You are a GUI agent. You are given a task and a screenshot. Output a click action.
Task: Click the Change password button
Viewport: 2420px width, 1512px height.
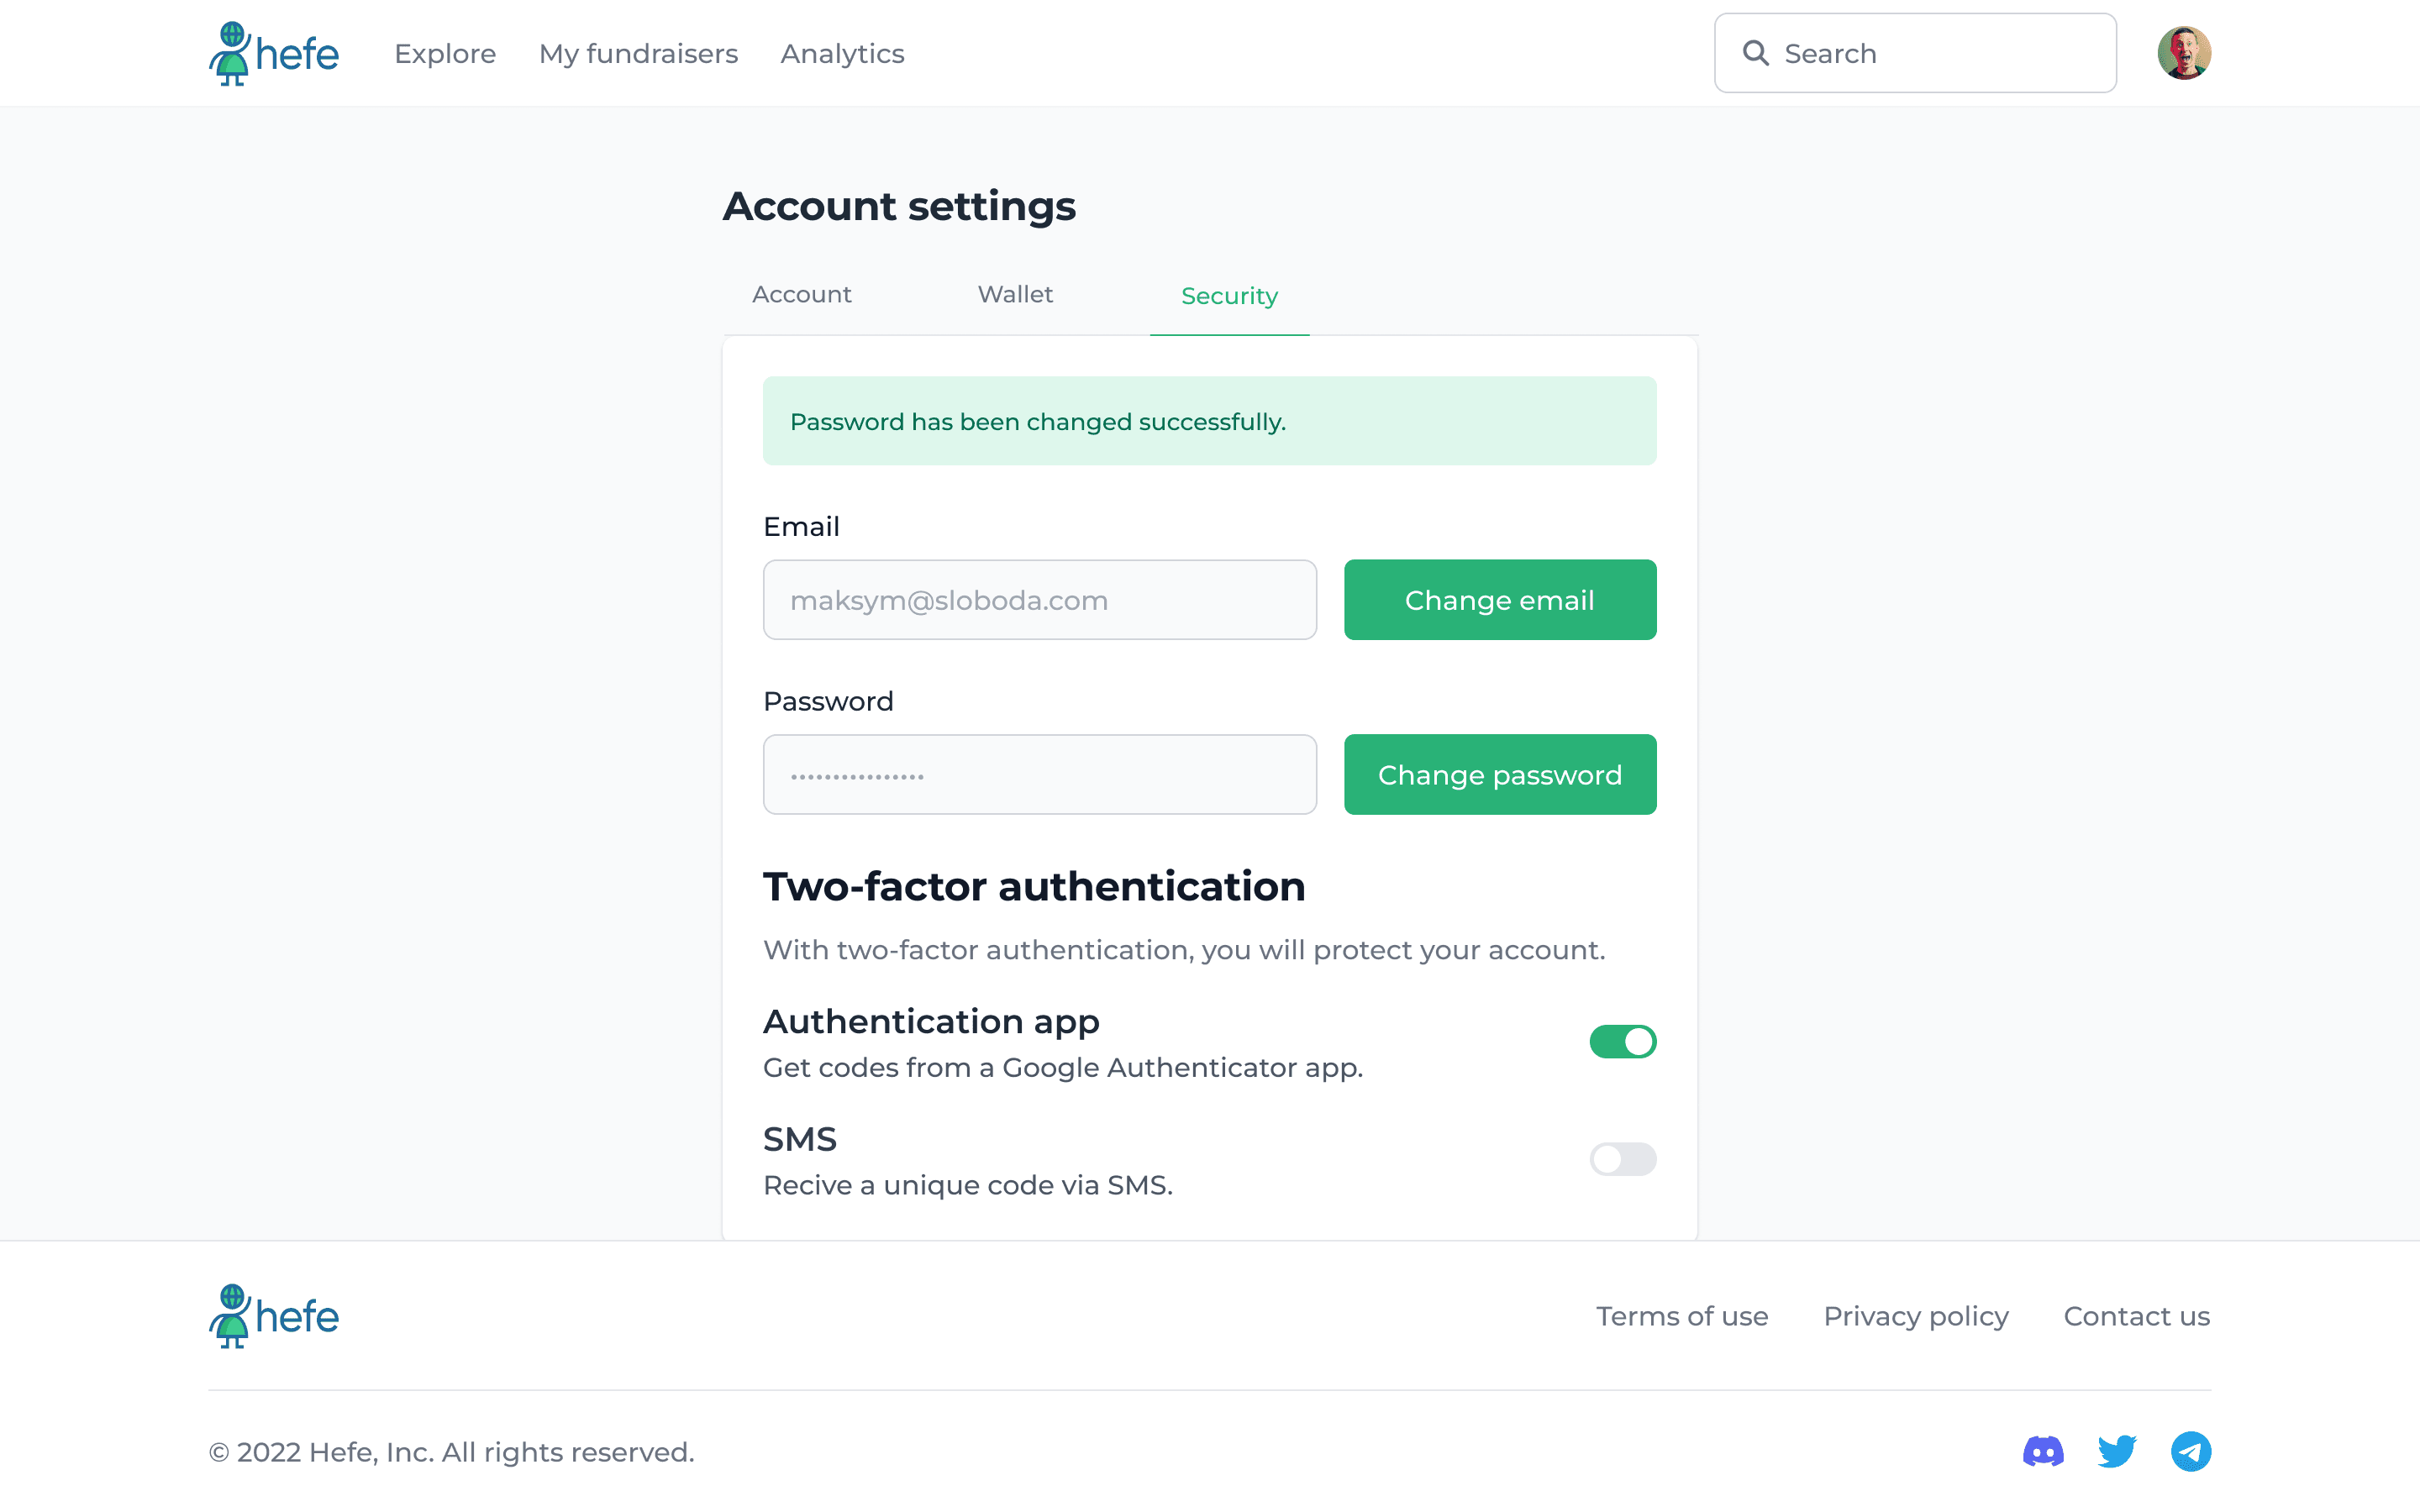coord(1500,775)
